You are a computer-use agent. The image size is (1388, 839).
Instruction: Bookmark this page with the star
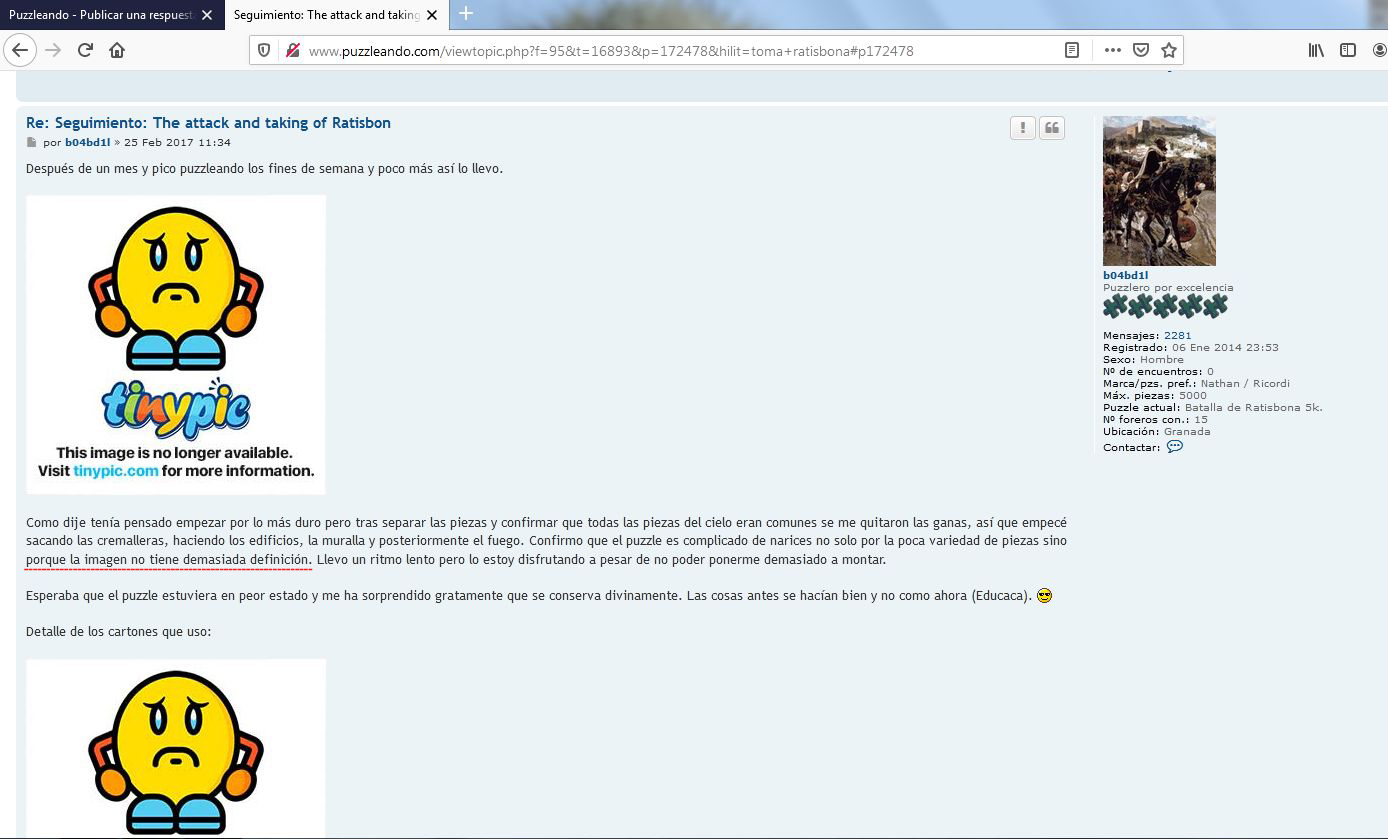tap(1169, 50)
